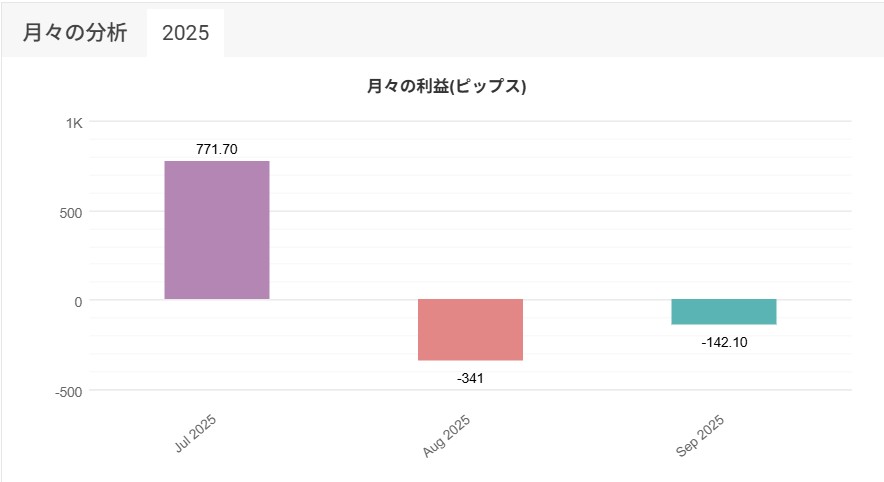Click the 1K y-axis label
This screenshot has height=482, width=884.
click(x=74, y=122)
